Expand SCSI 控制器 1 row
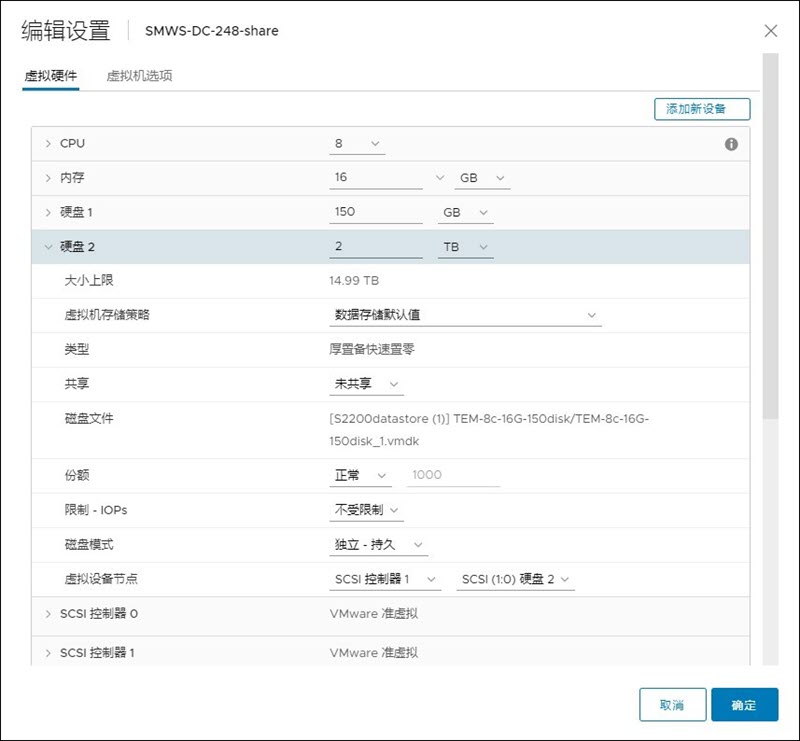The image size is (800, 741). pos(48,653)
